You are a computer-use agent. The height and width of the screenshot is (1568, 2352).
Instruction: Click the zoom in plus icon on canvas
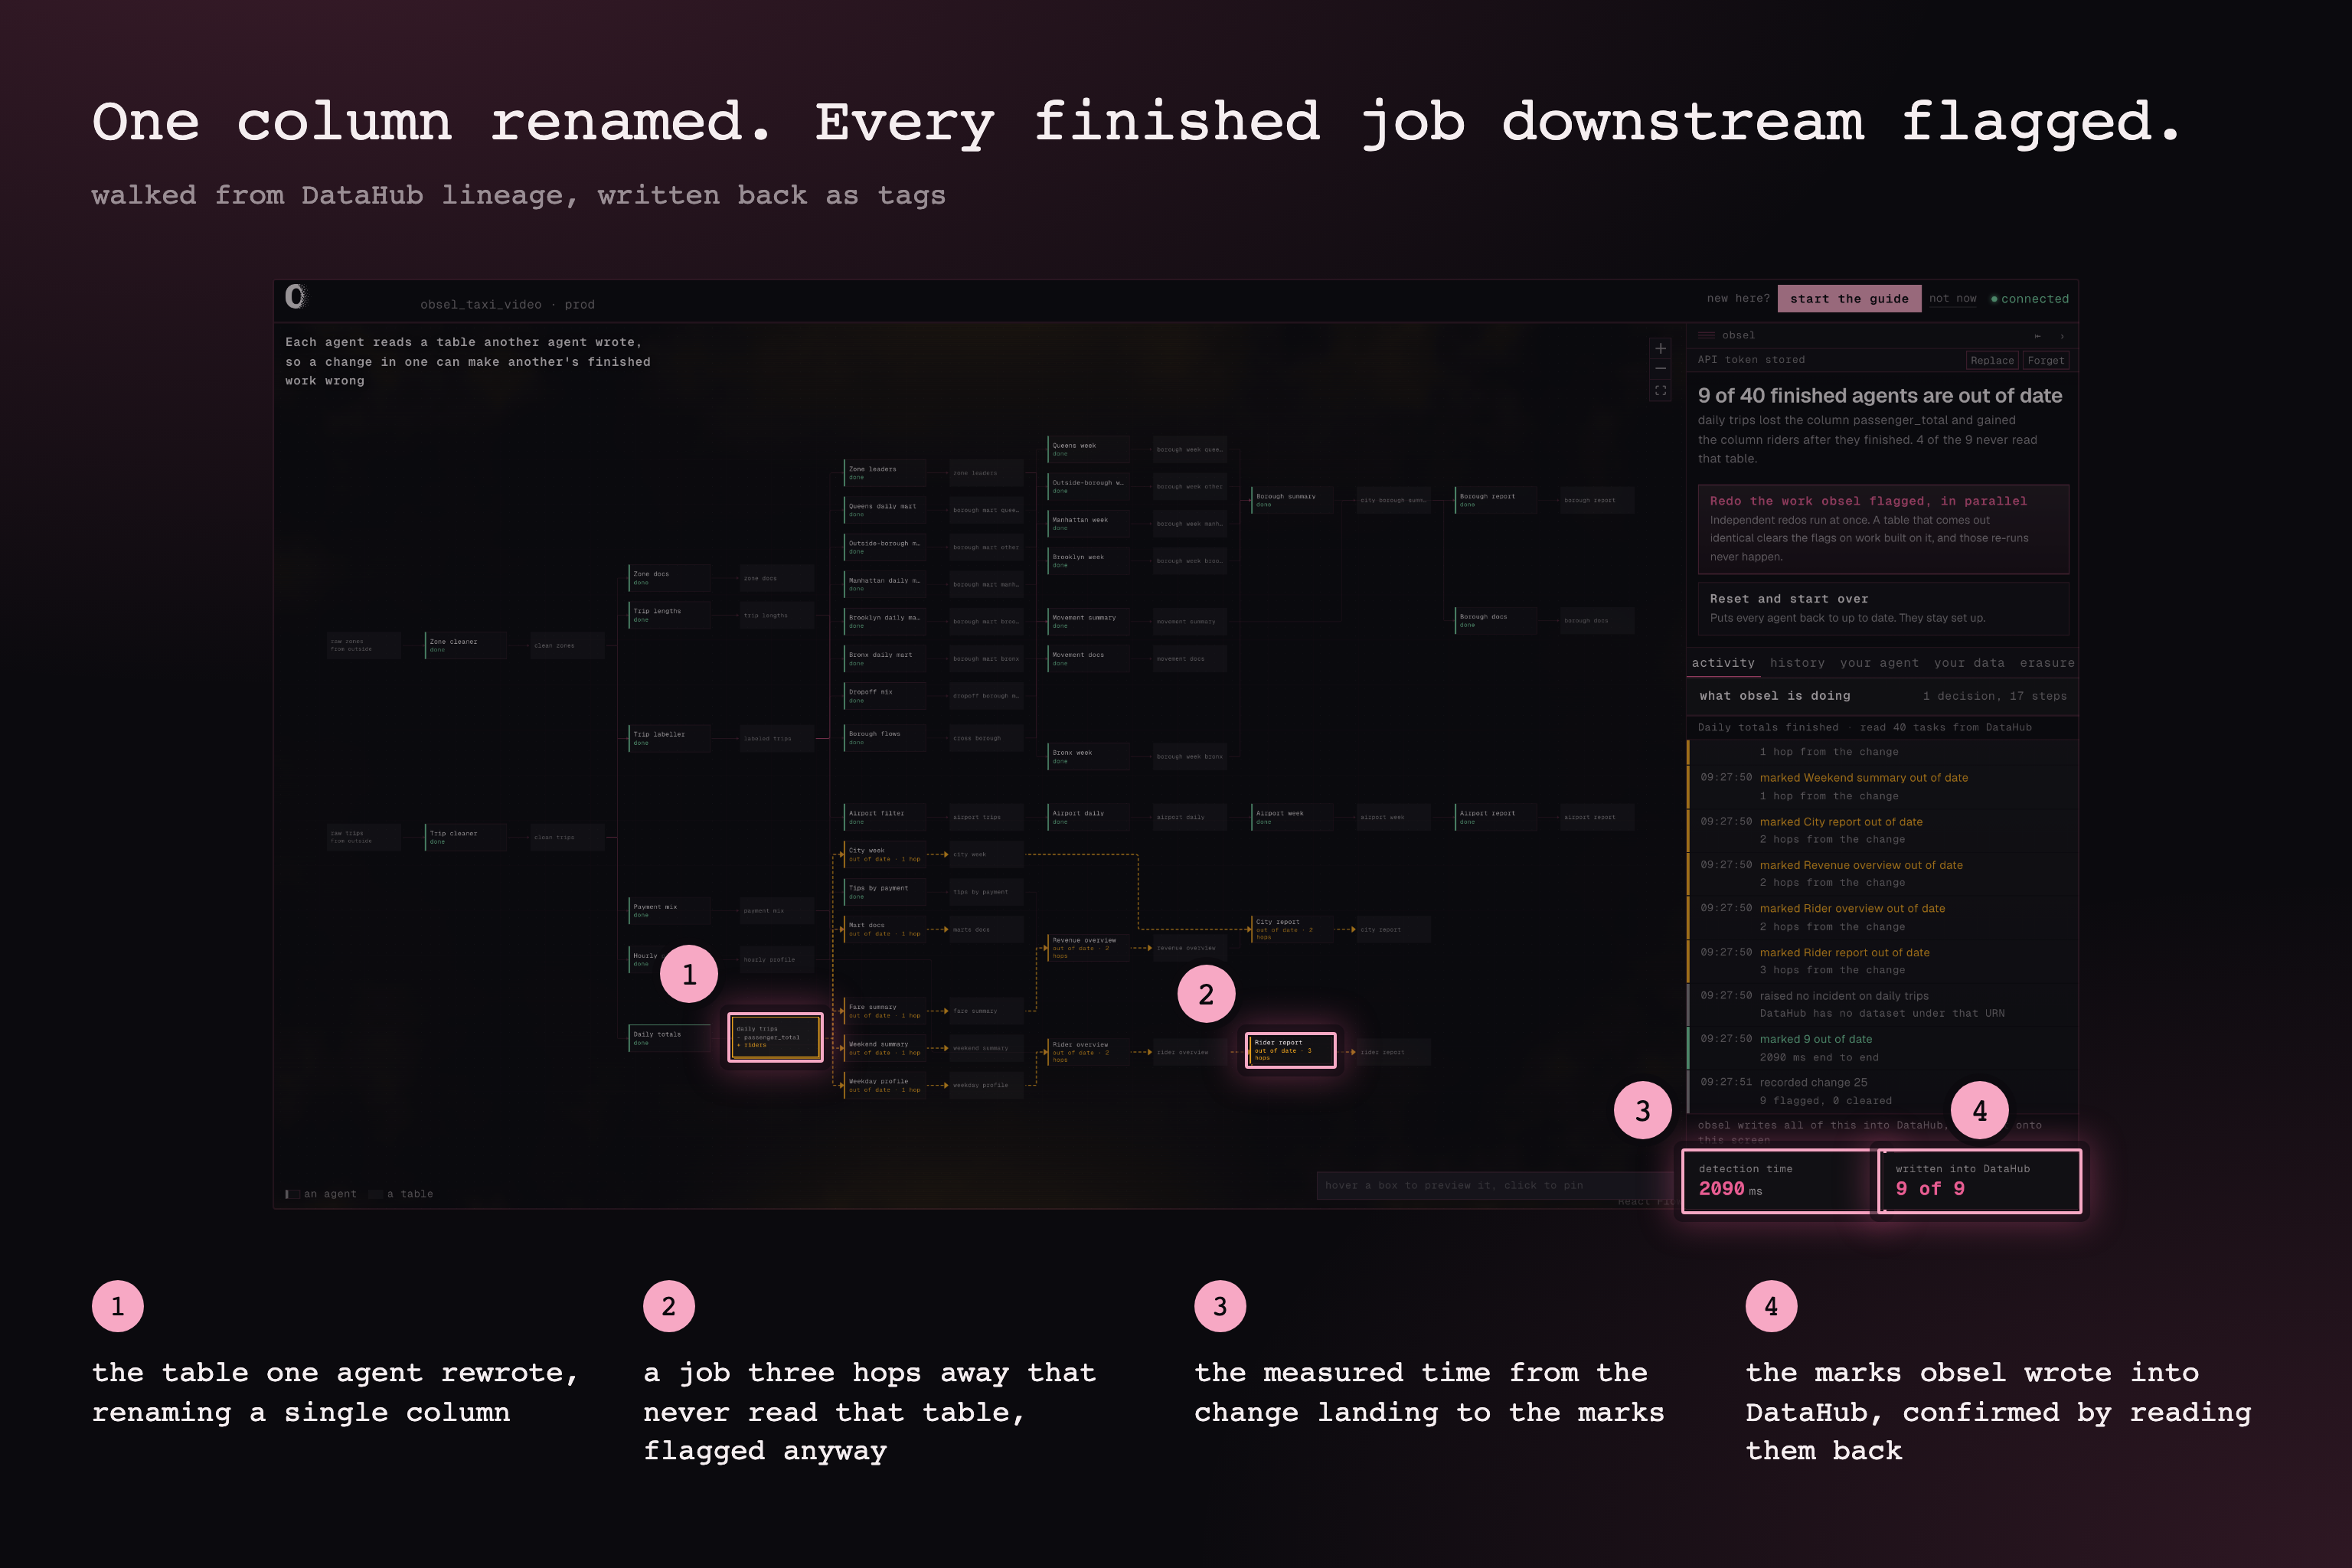(x=1660, y=348)
